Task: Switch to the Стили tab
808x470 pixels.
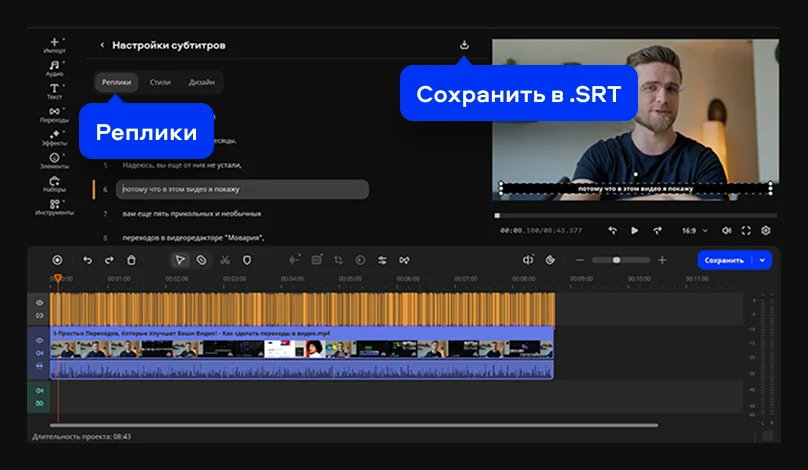Action: point(159,82)
